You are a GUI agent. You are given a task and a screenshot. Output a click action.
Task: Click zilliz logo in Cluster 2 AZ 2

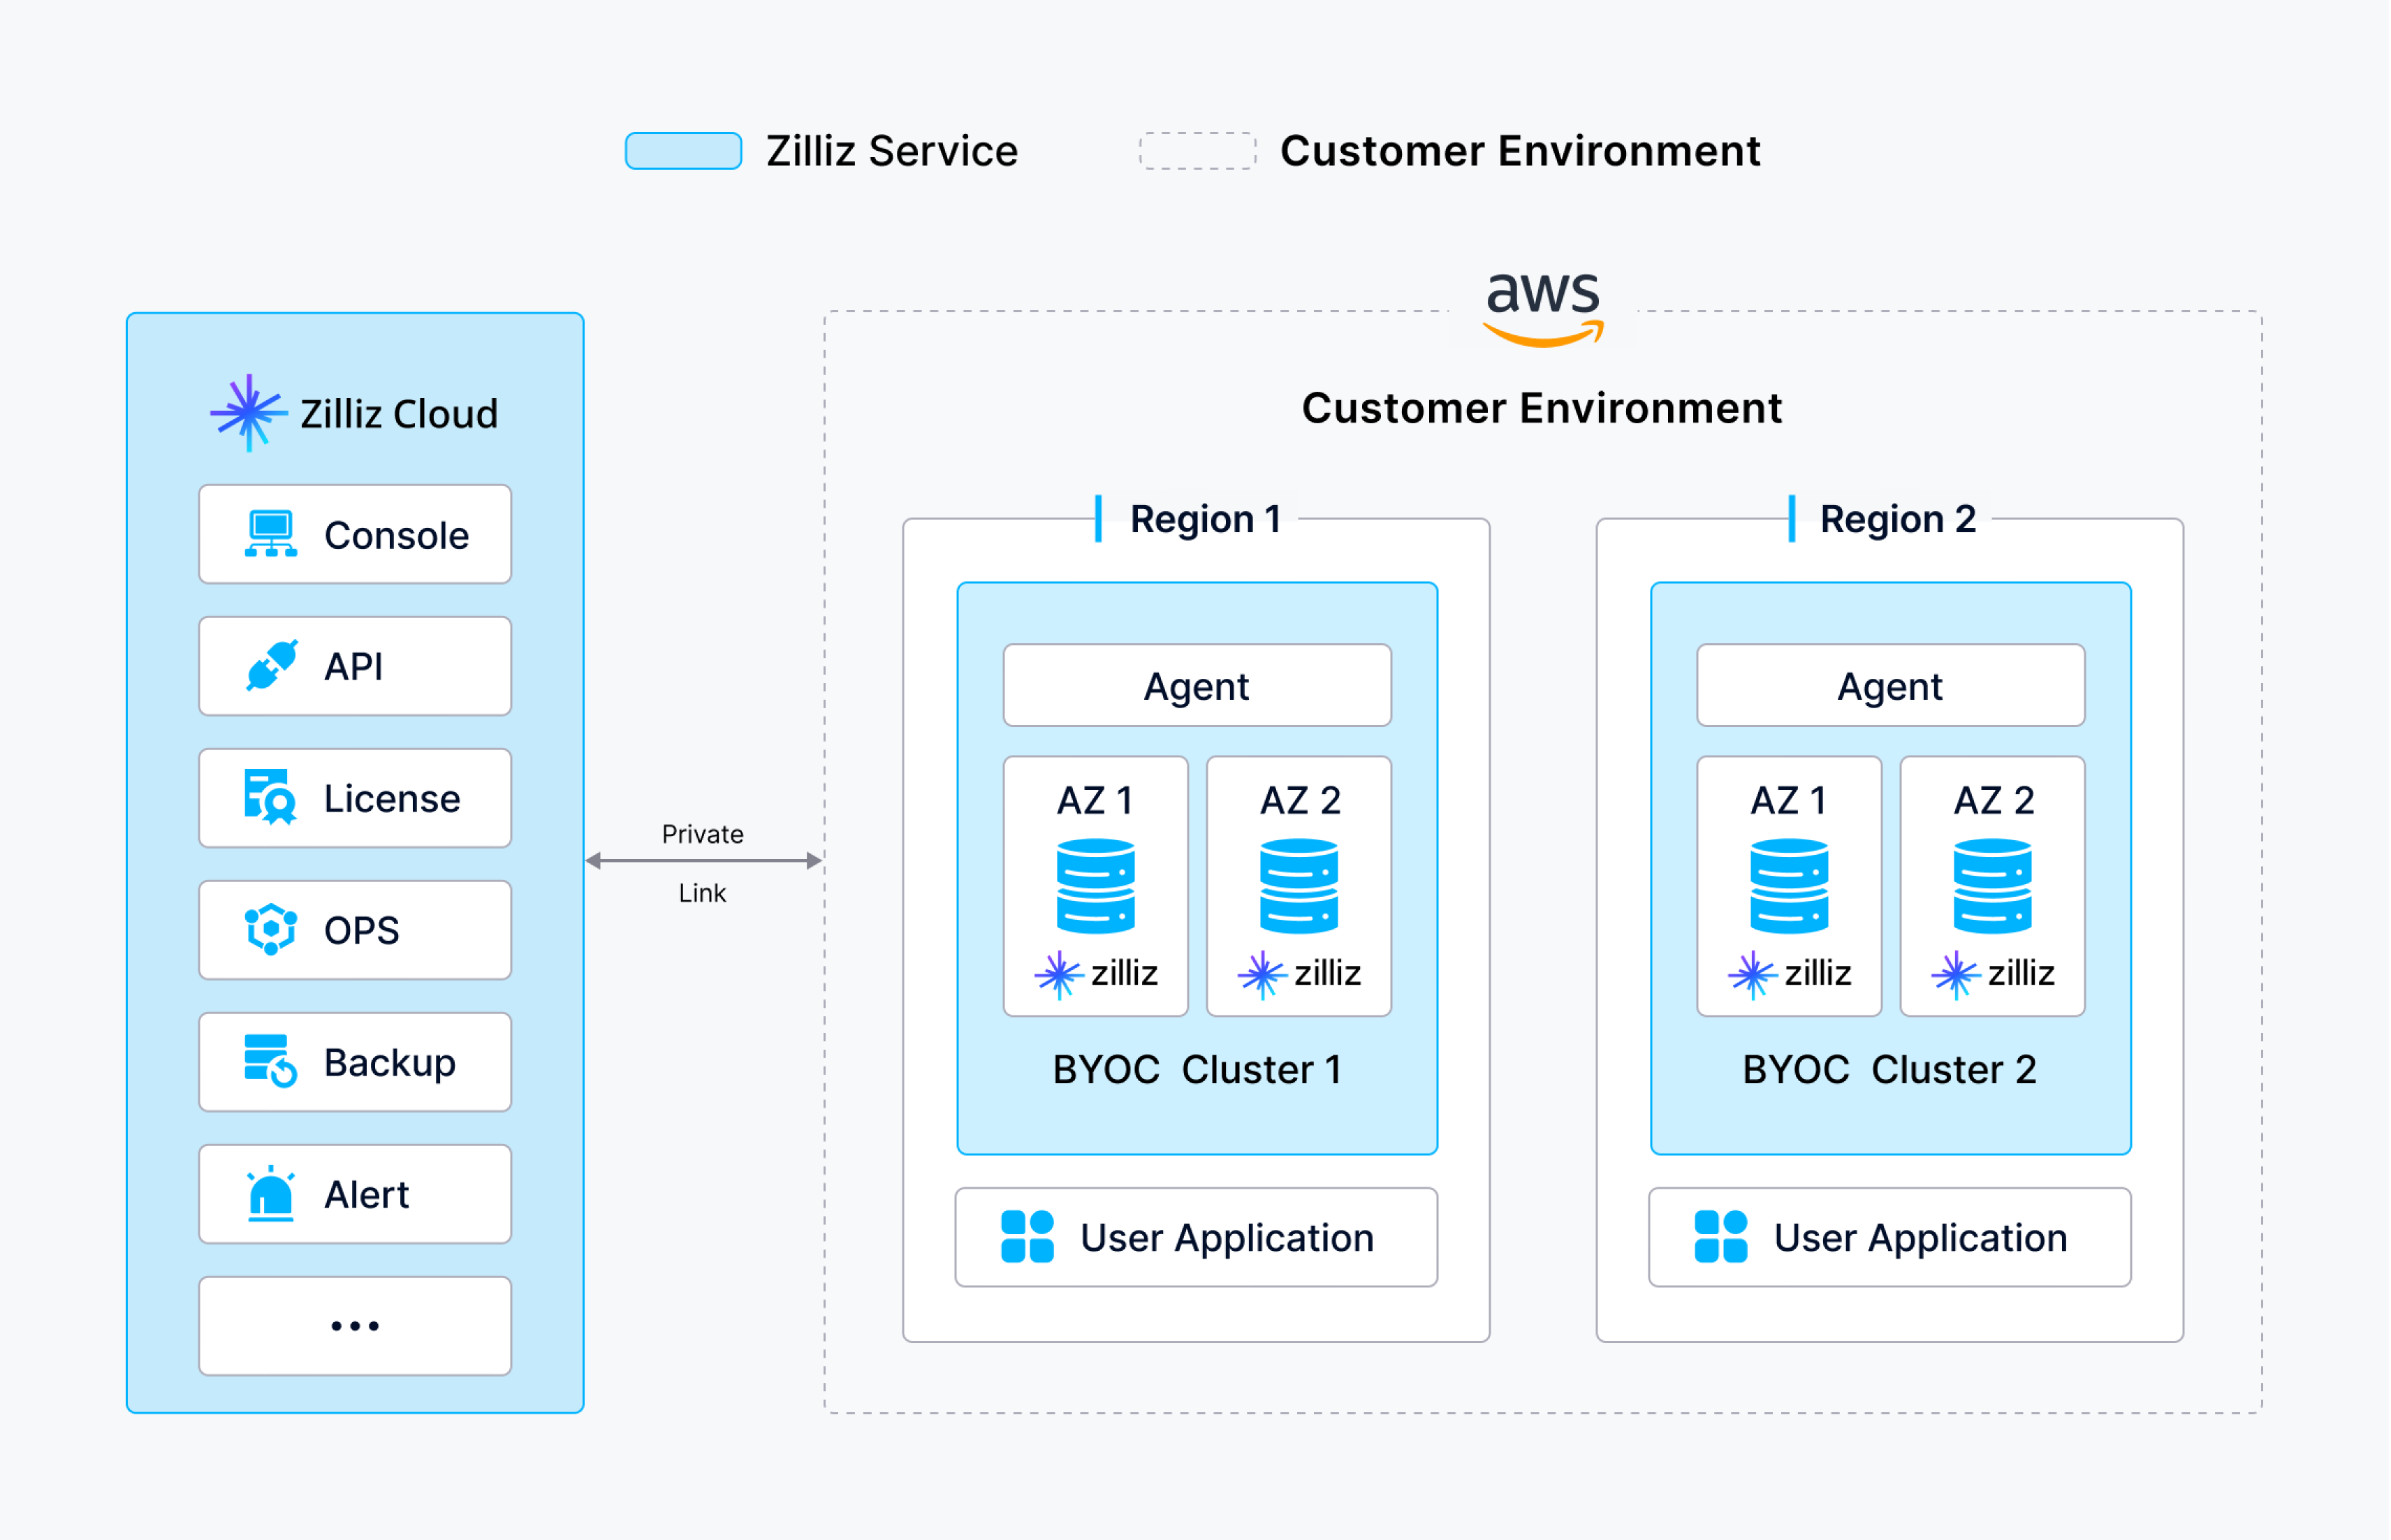pyautogui.click(x=1993, y=974)
